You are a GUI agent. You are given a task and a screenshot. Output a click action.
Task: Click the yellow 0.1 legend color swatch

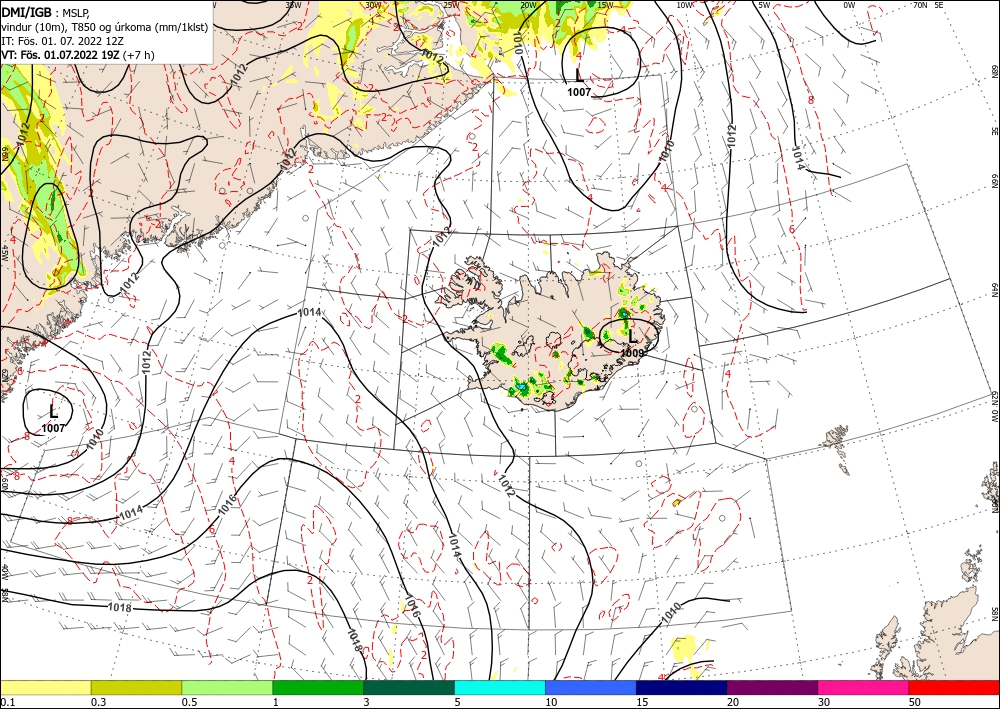(x=45, y=687)
